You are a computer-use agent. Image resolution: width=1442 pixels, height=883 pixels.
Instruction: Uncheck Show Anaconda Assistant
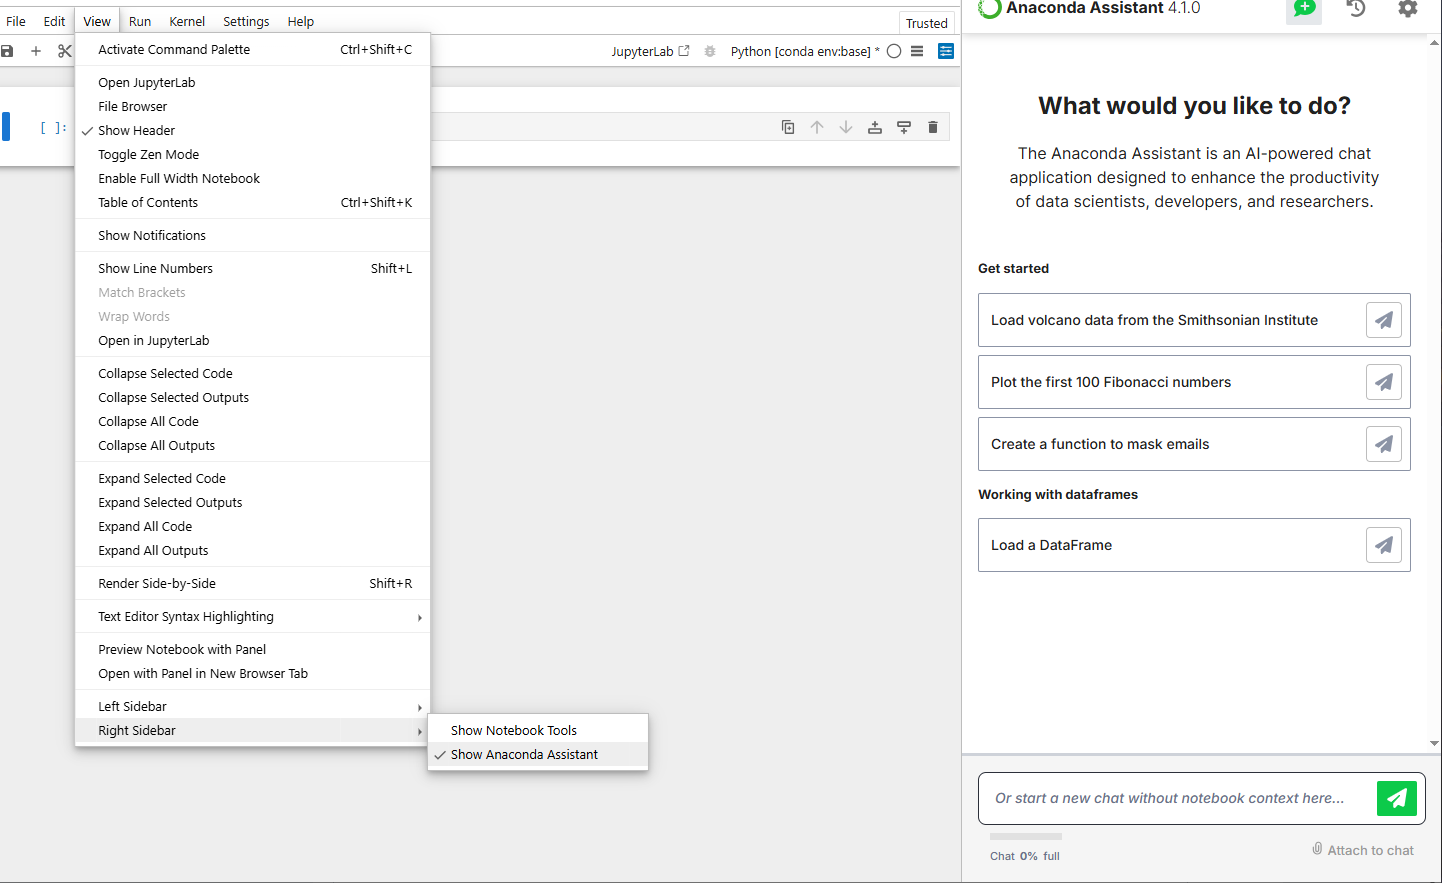coord(524,755)
